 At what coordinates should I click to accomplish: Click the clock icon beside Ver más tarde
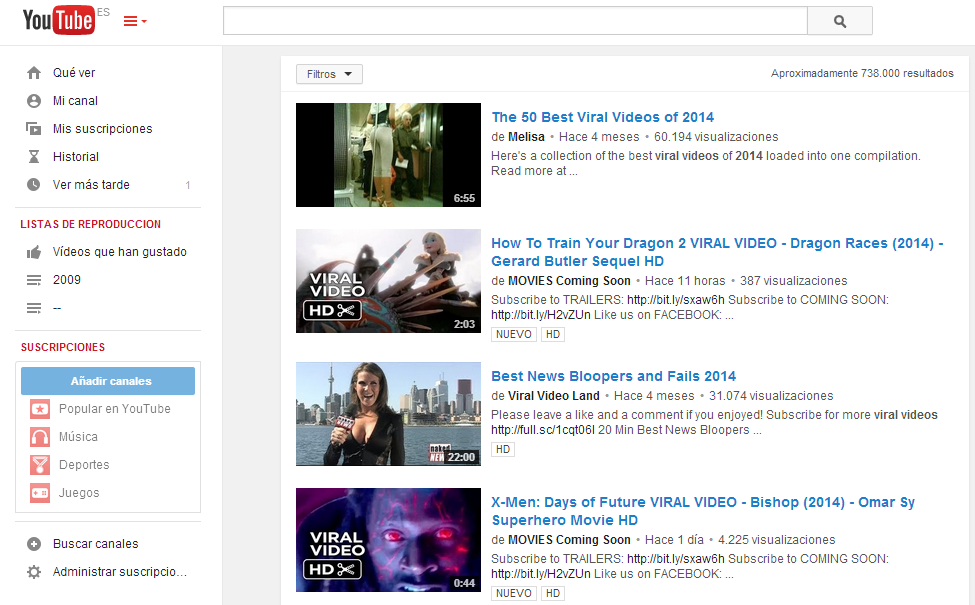(34, 185)
